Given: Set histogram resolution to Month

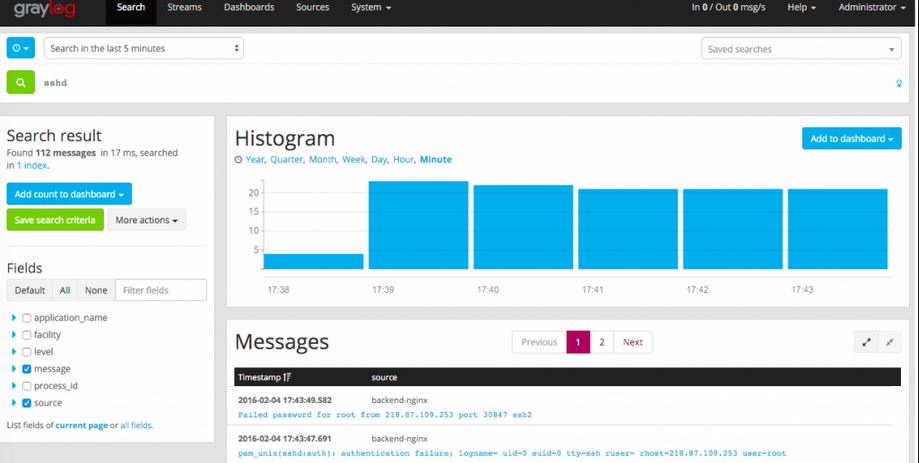Looking at the screenshot, I should [323, 159].
